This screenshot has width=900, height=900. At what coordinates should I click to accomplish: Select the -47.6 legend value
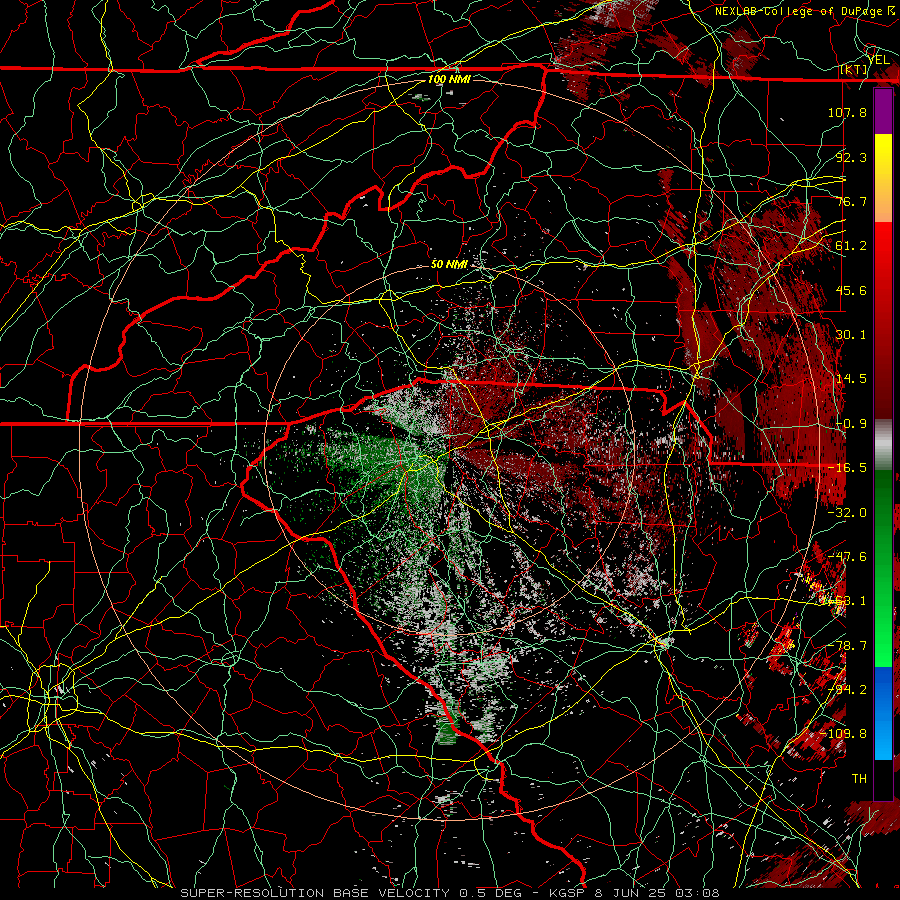pyautogui.click(x=847, y=557)
